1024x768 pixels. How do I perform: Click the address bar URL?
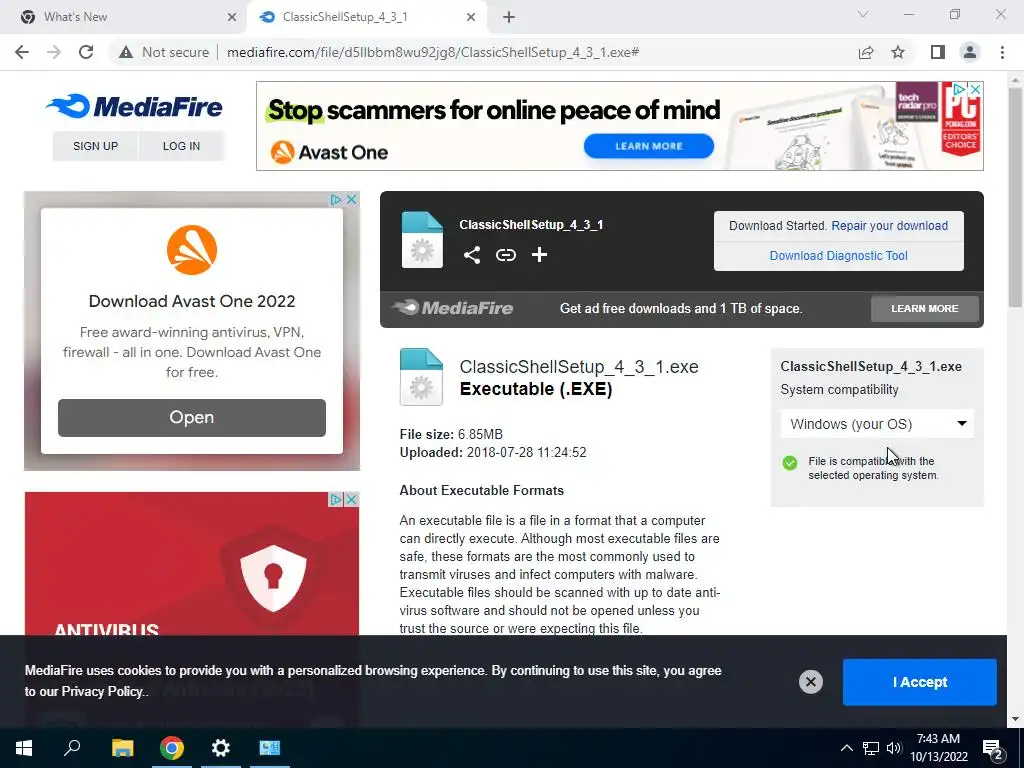click(x=433, y=52)
